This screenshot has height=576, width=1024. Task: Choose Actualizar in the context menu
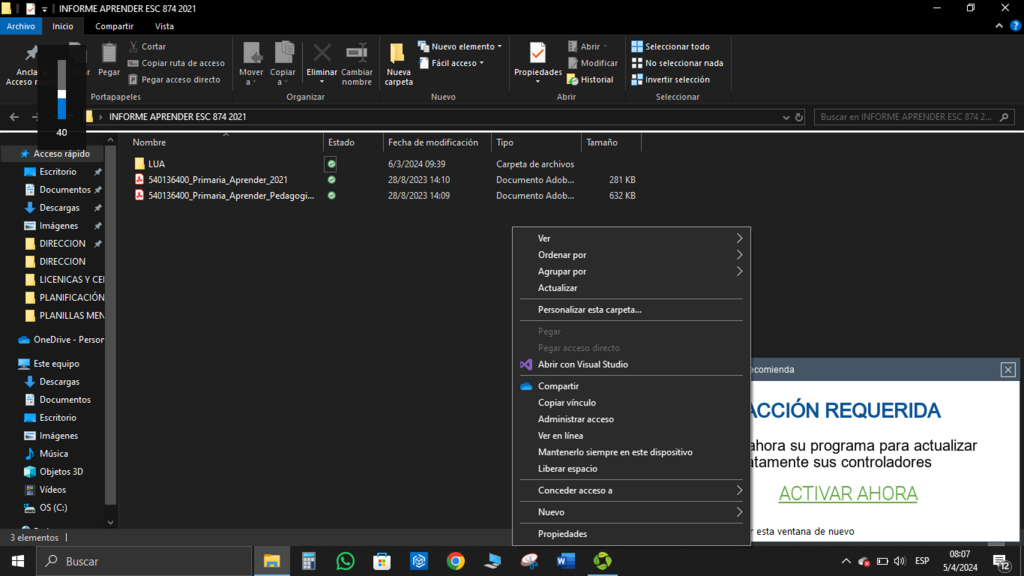coord(632,288)
